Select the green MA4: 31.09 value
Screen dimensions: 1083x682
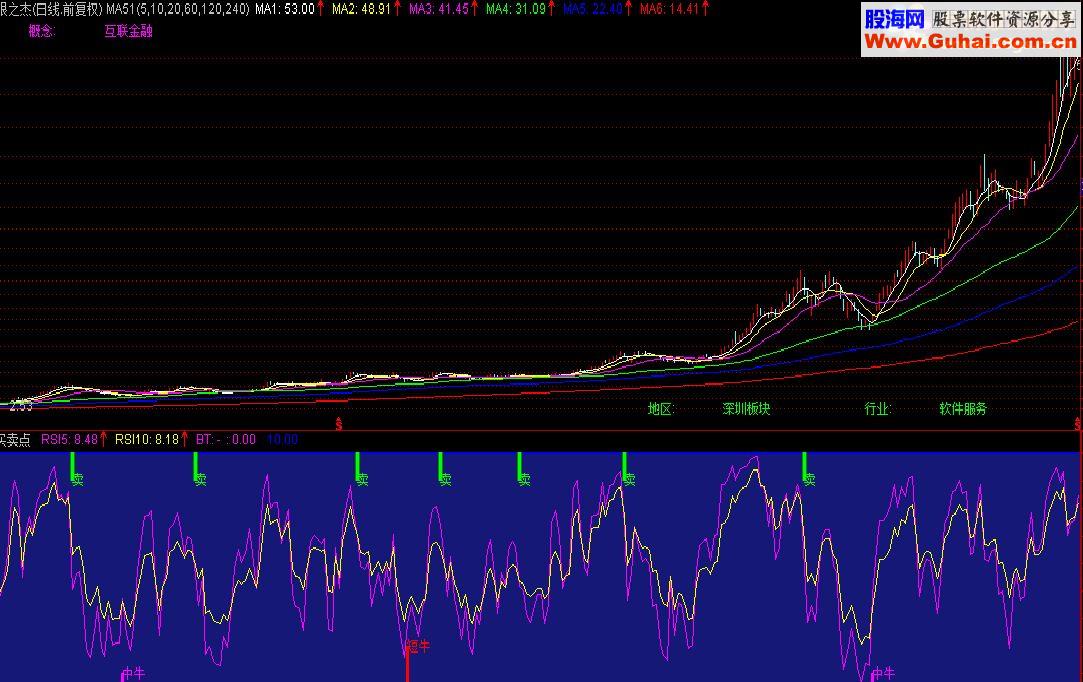516,9
